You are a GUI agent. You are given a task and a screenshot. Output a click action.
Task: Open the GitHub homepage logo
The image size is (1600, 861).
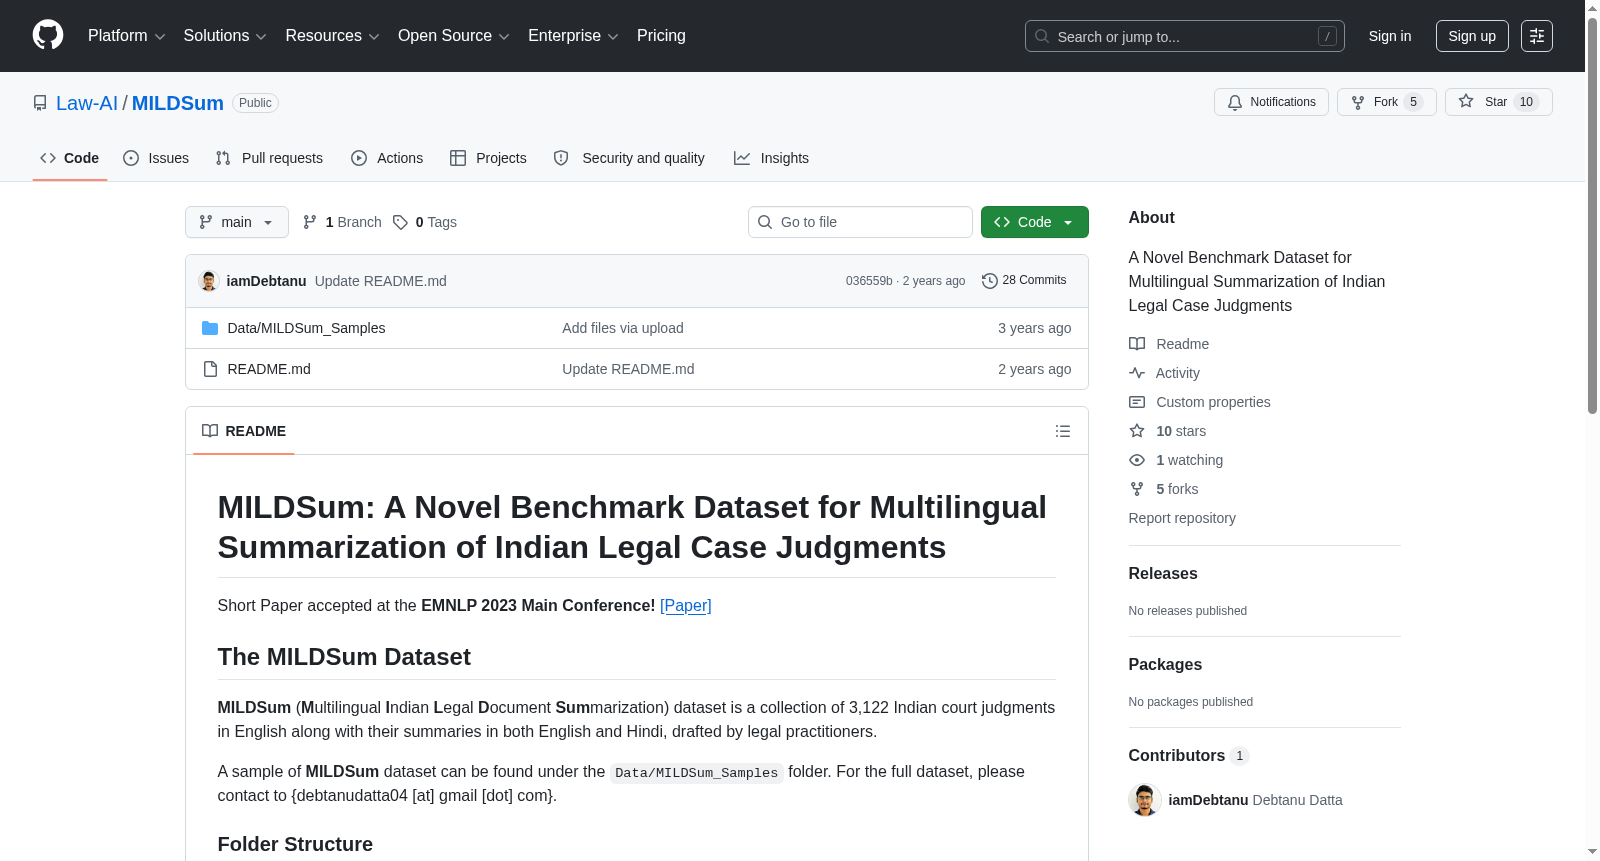(x=48, y=35)
